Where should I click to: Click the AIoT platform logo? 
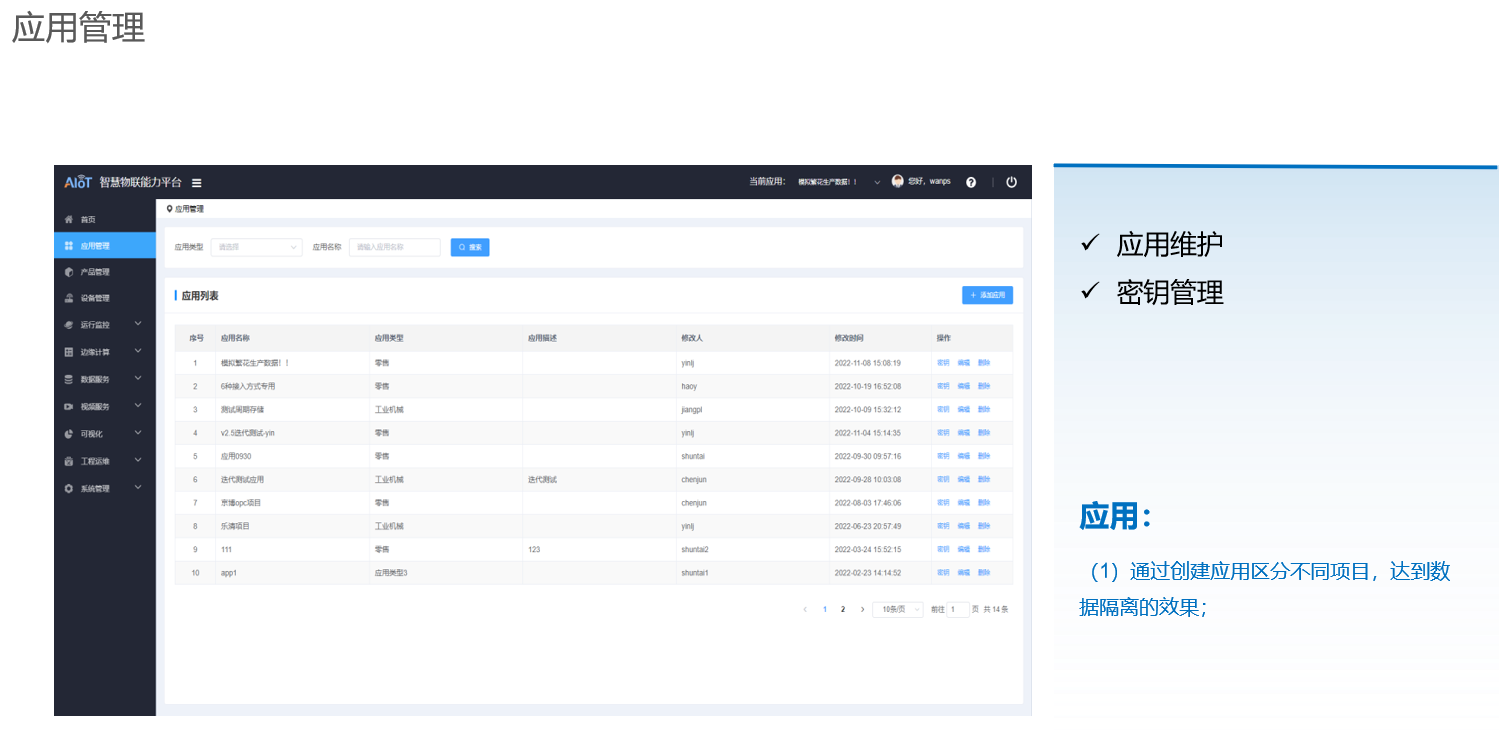pos(78,182)
